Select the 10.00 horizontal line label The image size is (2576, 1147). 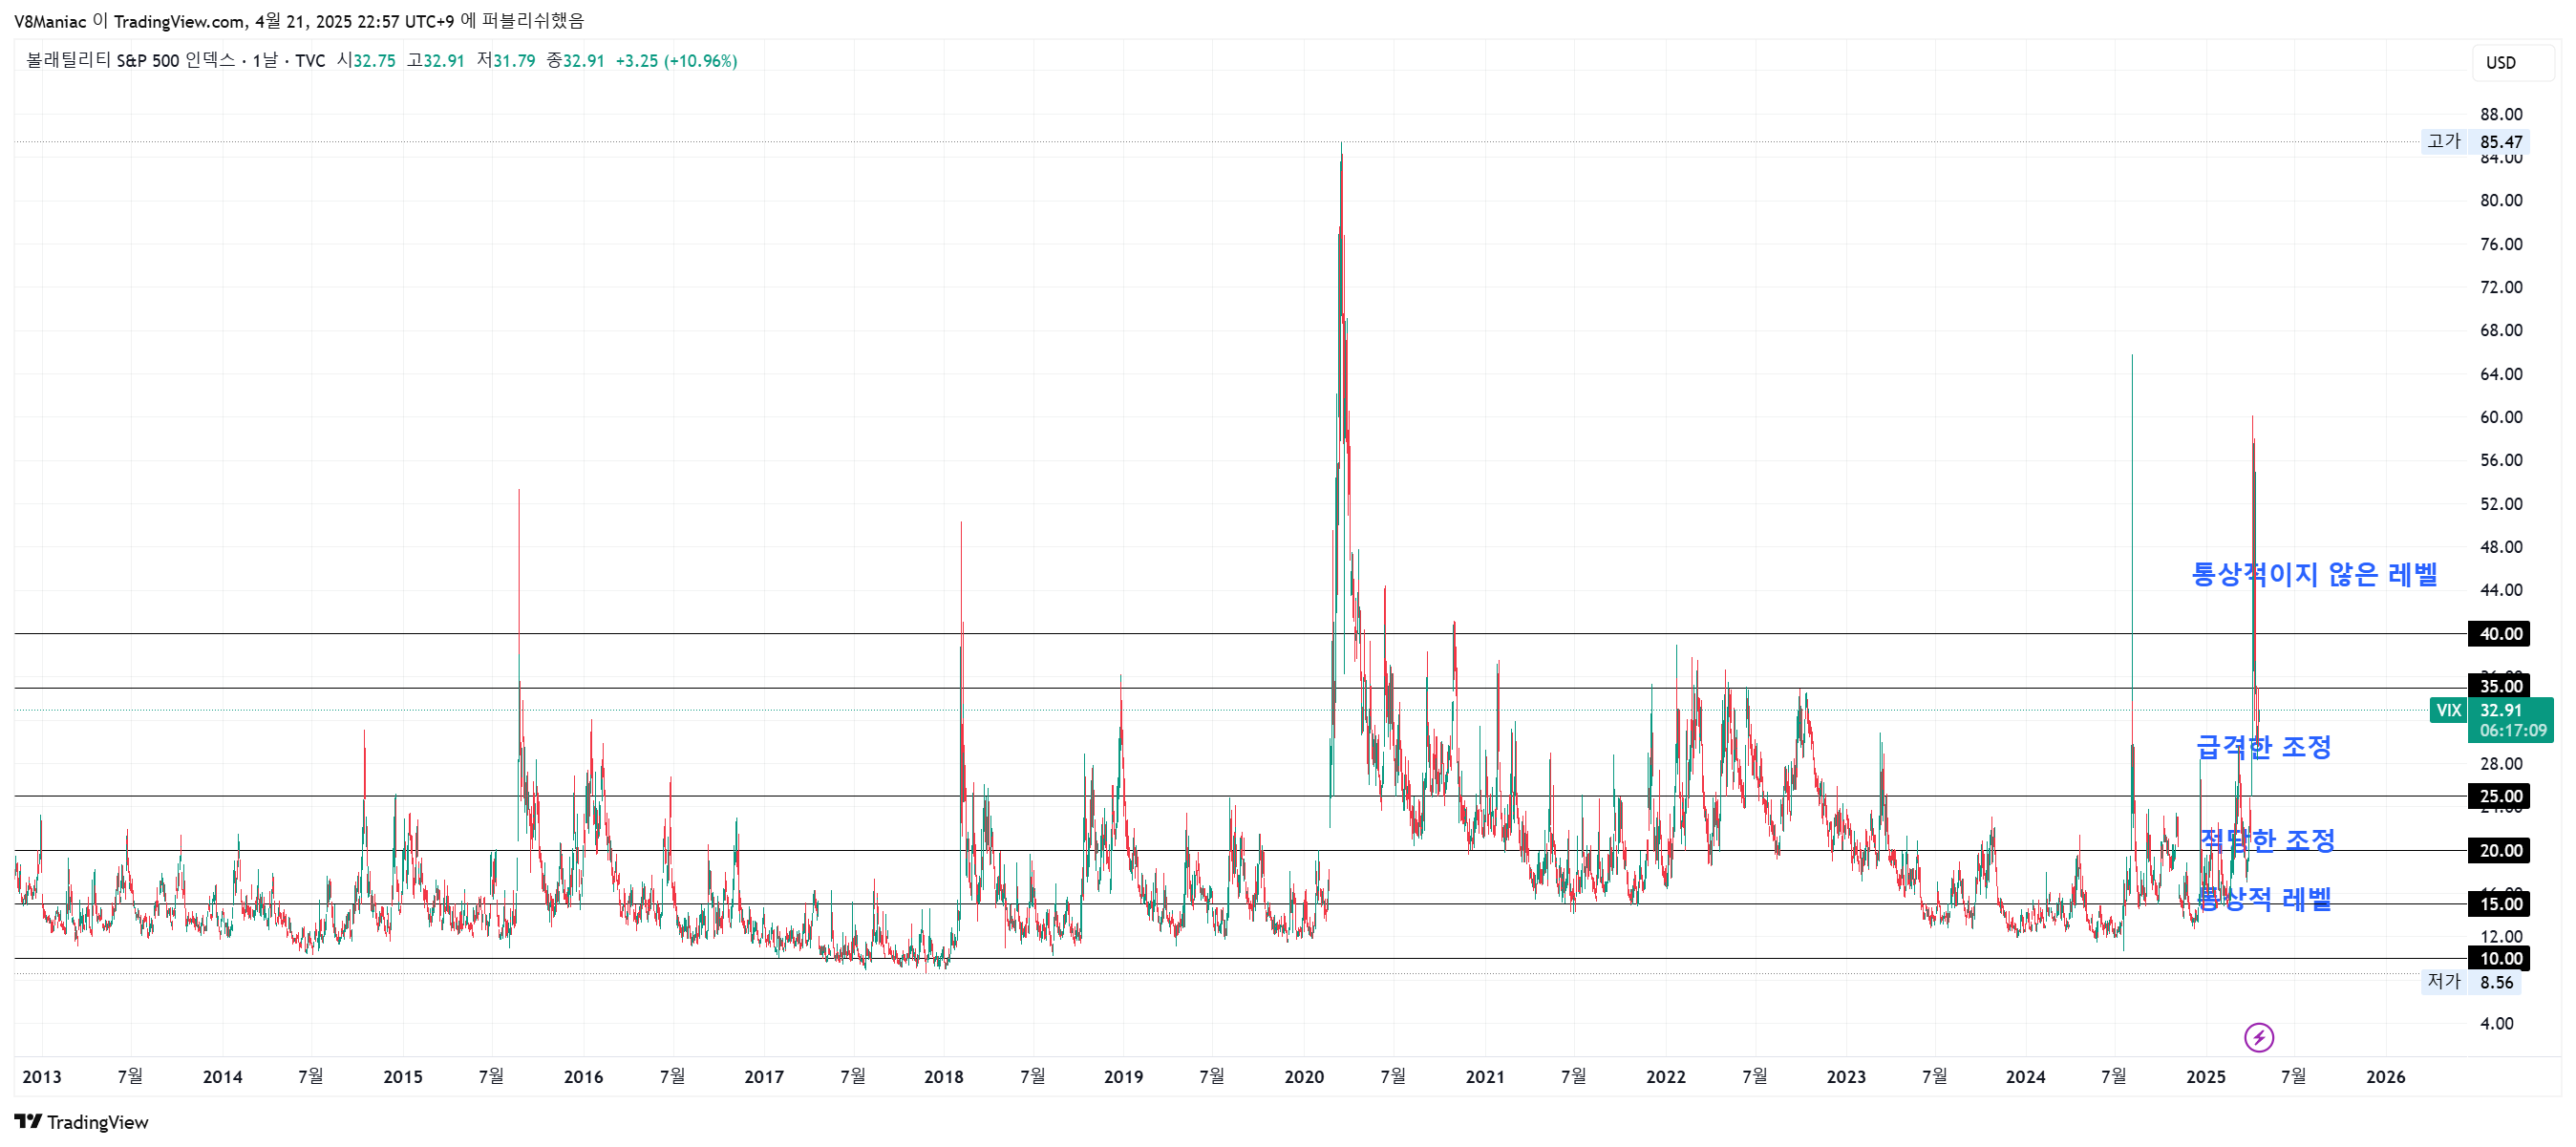pyautogui.click(x=2500, y=959)
